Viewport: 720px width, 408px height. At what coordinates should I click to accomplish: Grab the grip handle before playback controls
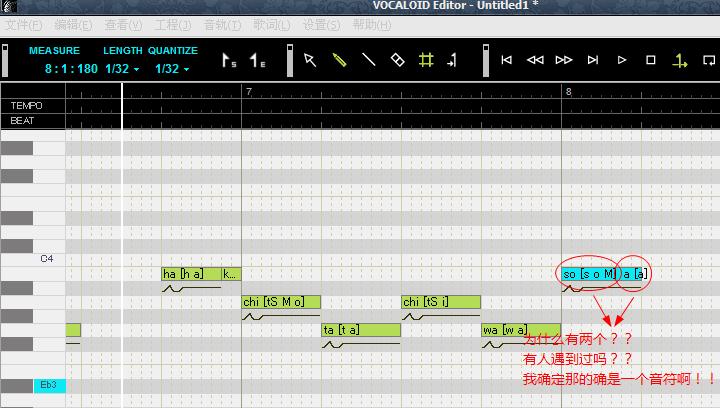(x=486, y=60)
